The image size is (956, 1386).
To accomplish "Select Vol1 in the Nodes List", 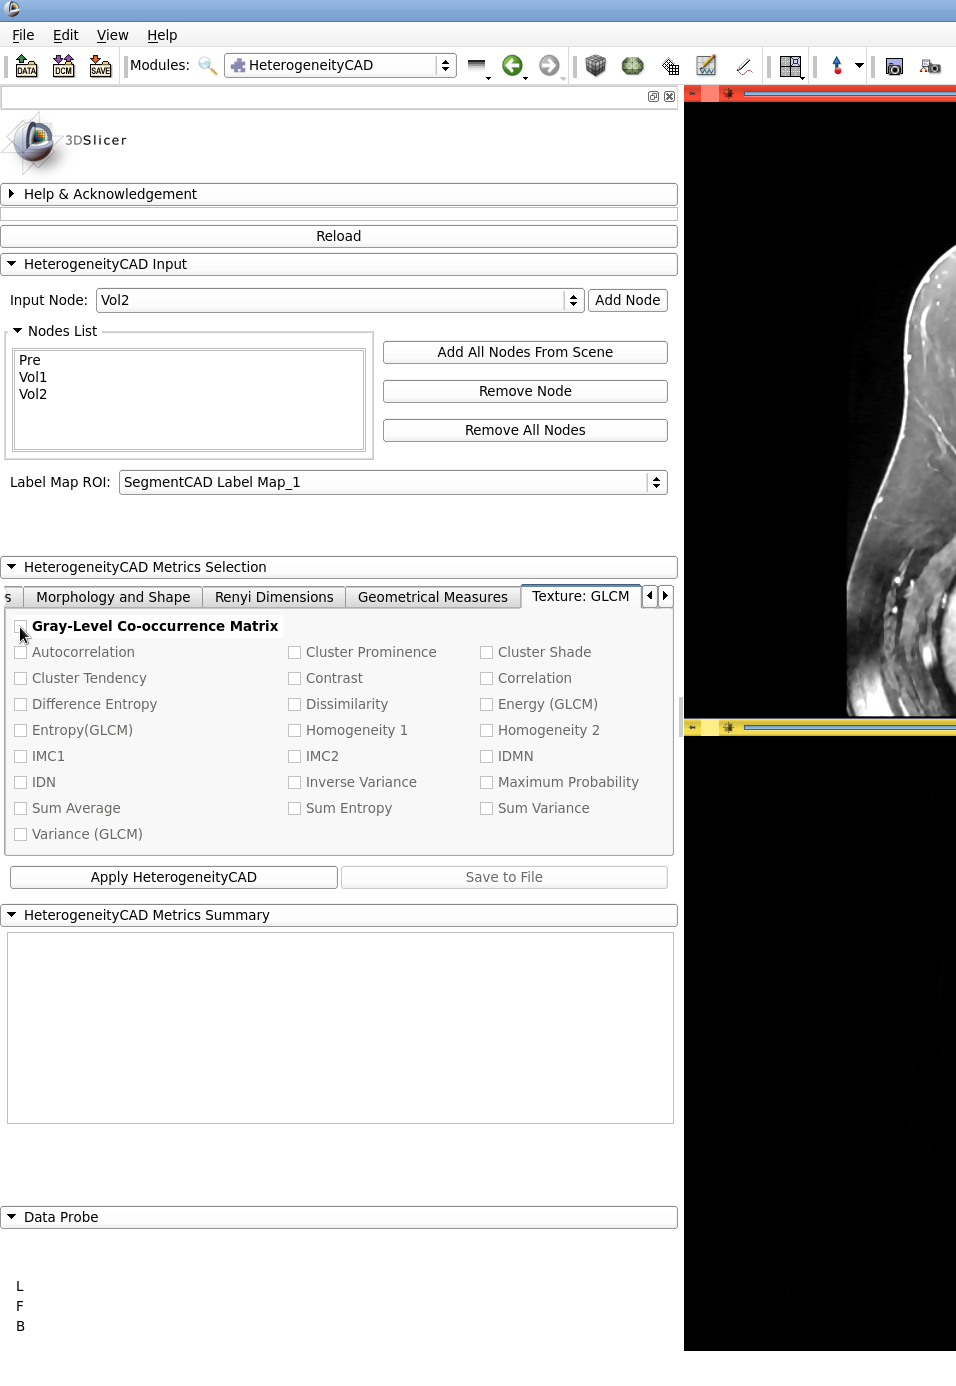I will tap(33, 377).
